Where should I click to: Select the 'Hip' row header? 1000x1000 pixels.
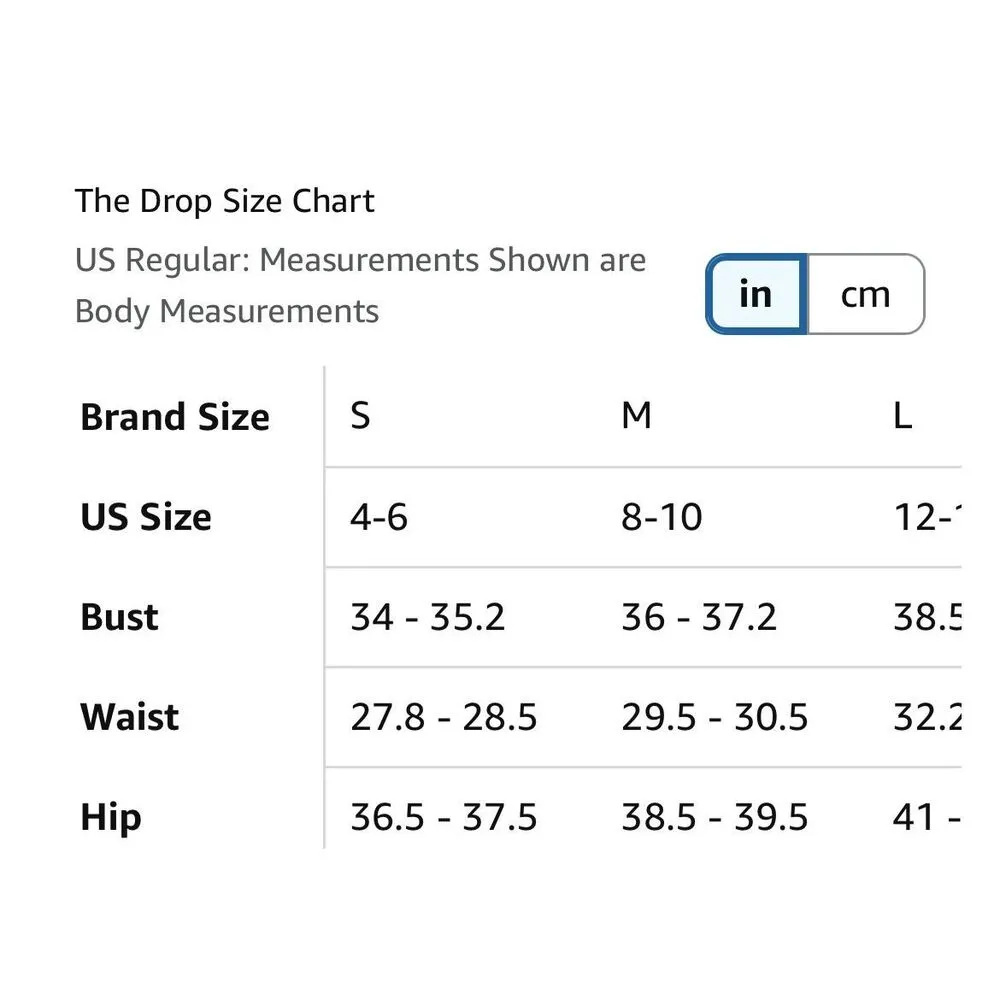tap(111, 817)
